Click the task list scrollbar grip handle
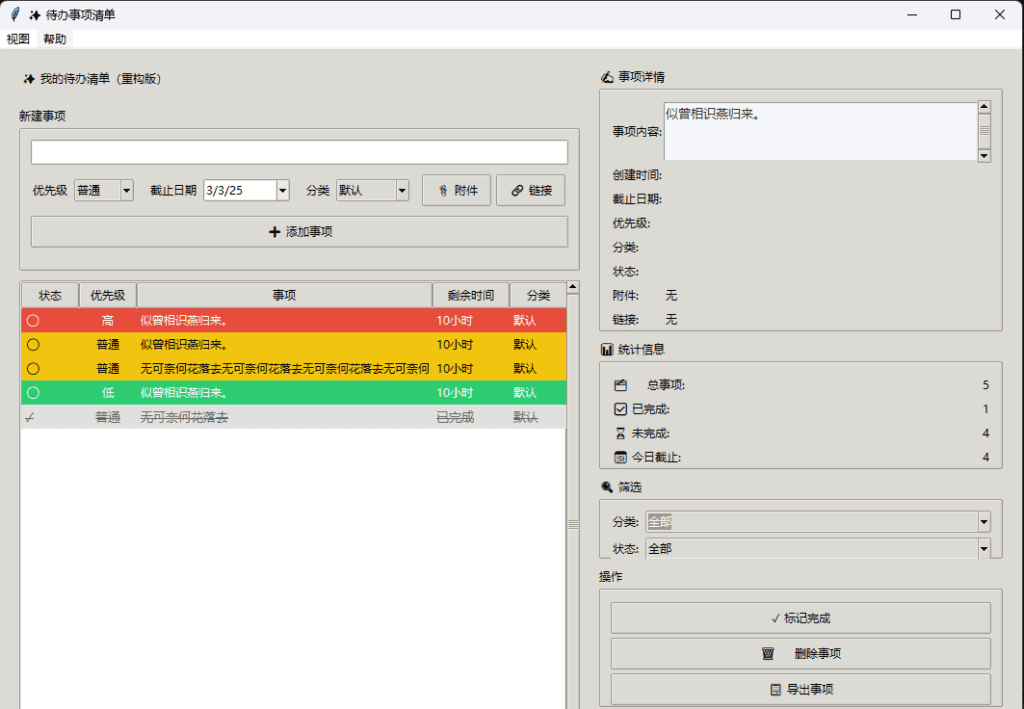1024x709 pixels. pyautogui.click(x=573, y=524)
